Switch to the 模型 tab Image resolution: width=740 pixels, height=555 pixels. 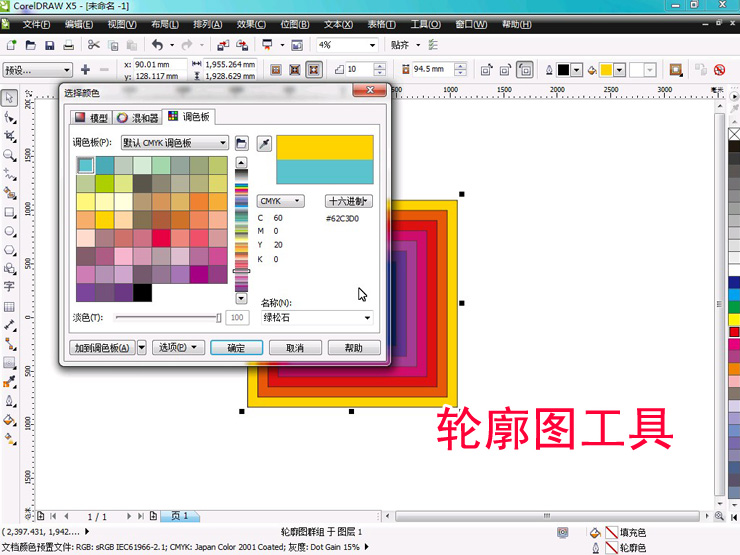pyautogui.click(x=92, y=118)
